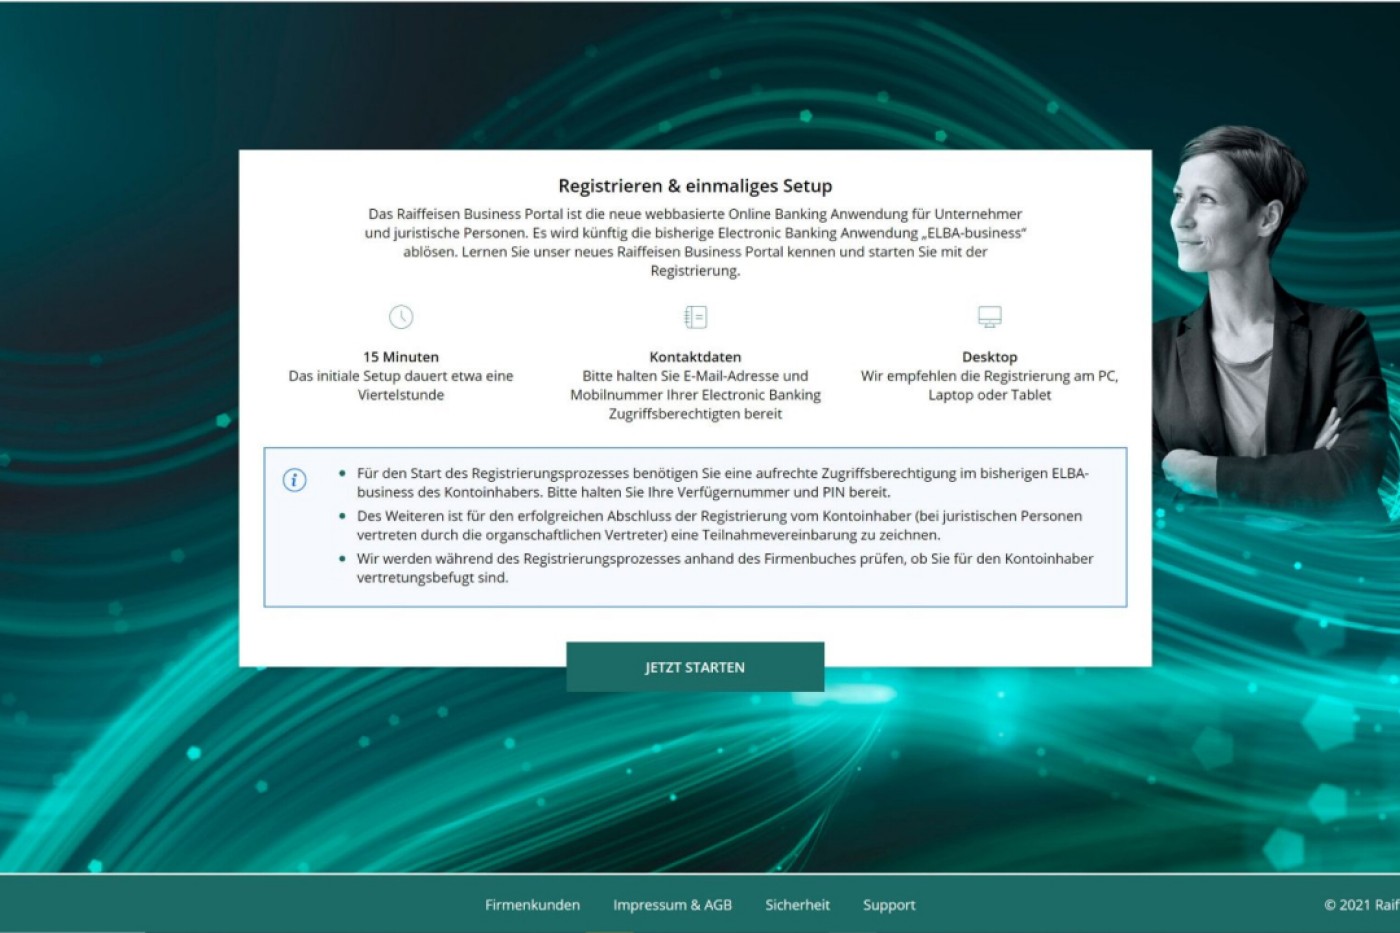Open the Support footer link

(x=889, y=905)
